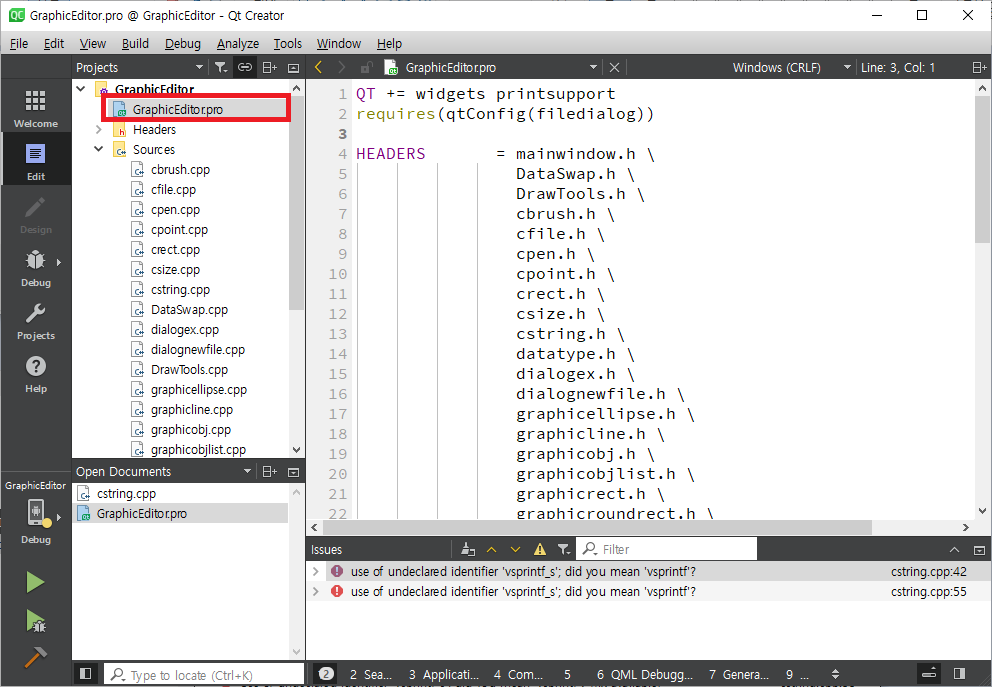Go back in editor navigation history
992x687 pixels.
318,67
